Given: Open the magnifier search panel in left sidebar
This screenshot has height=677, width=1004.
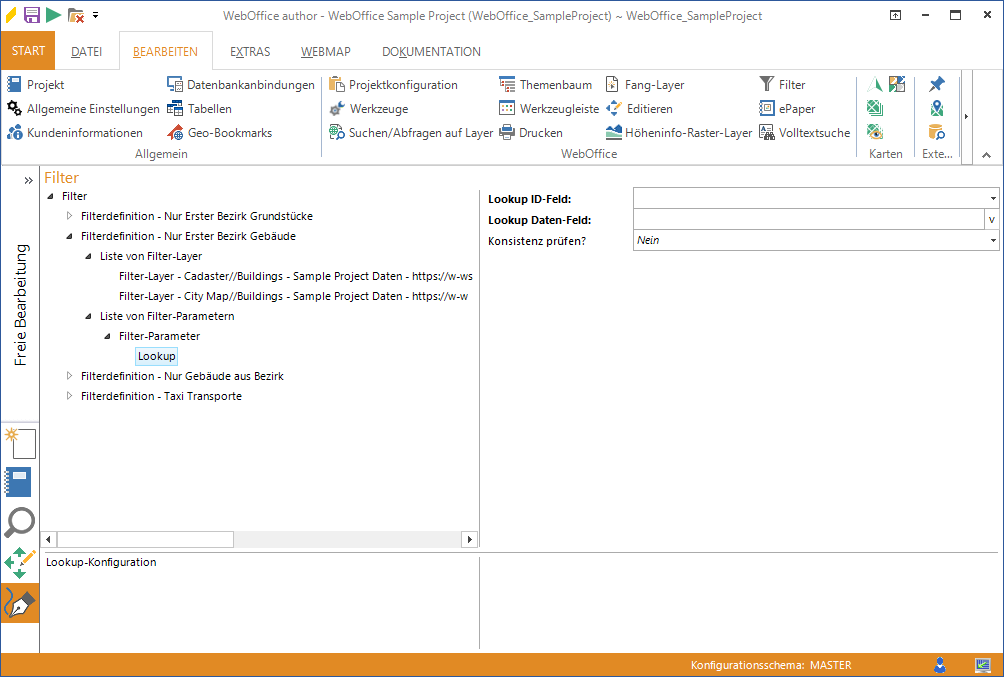Looking at the screenshot, I should 20,522.
